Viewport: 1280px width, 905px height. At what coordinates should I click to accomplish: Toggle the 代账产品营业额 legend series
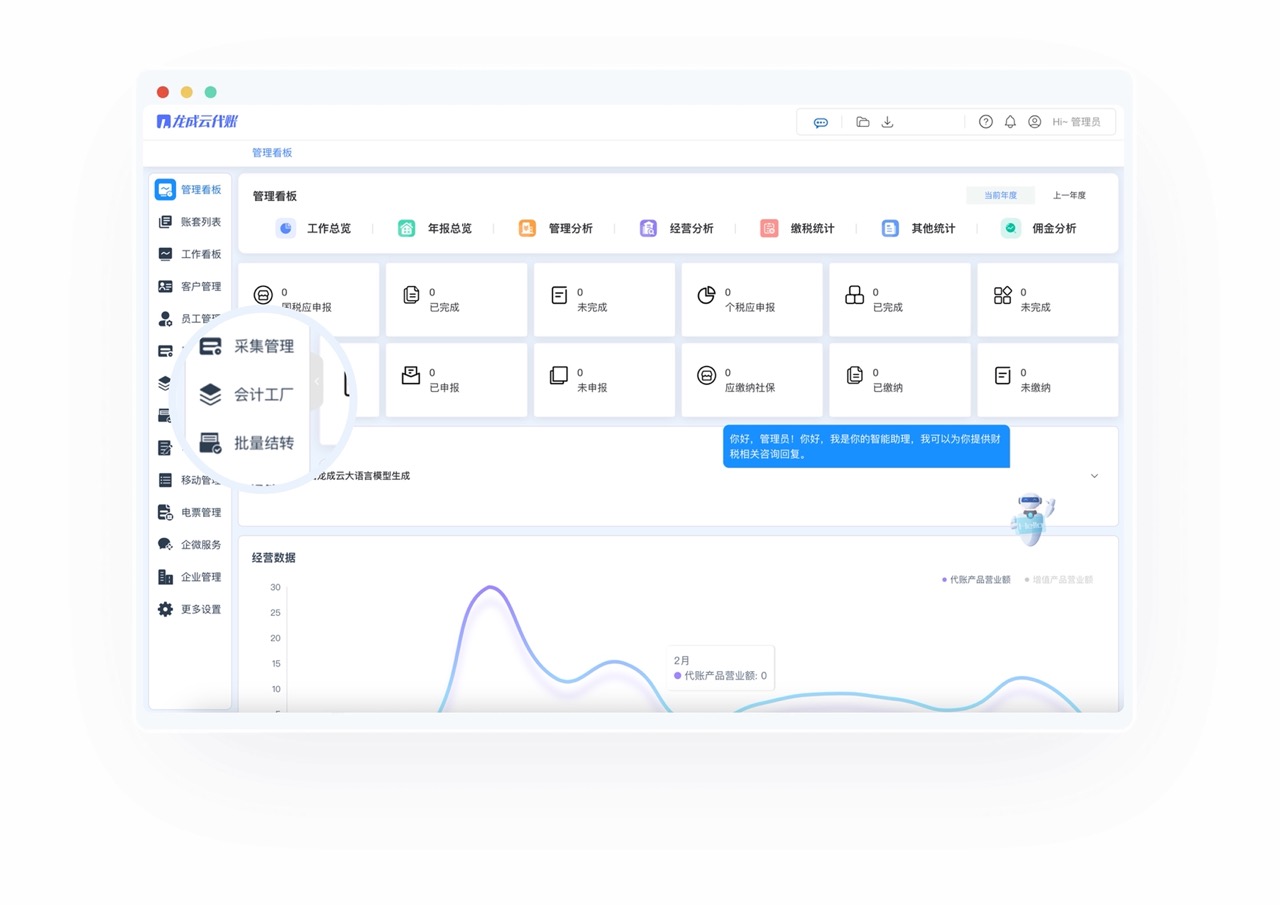click(x=976, y=580)
